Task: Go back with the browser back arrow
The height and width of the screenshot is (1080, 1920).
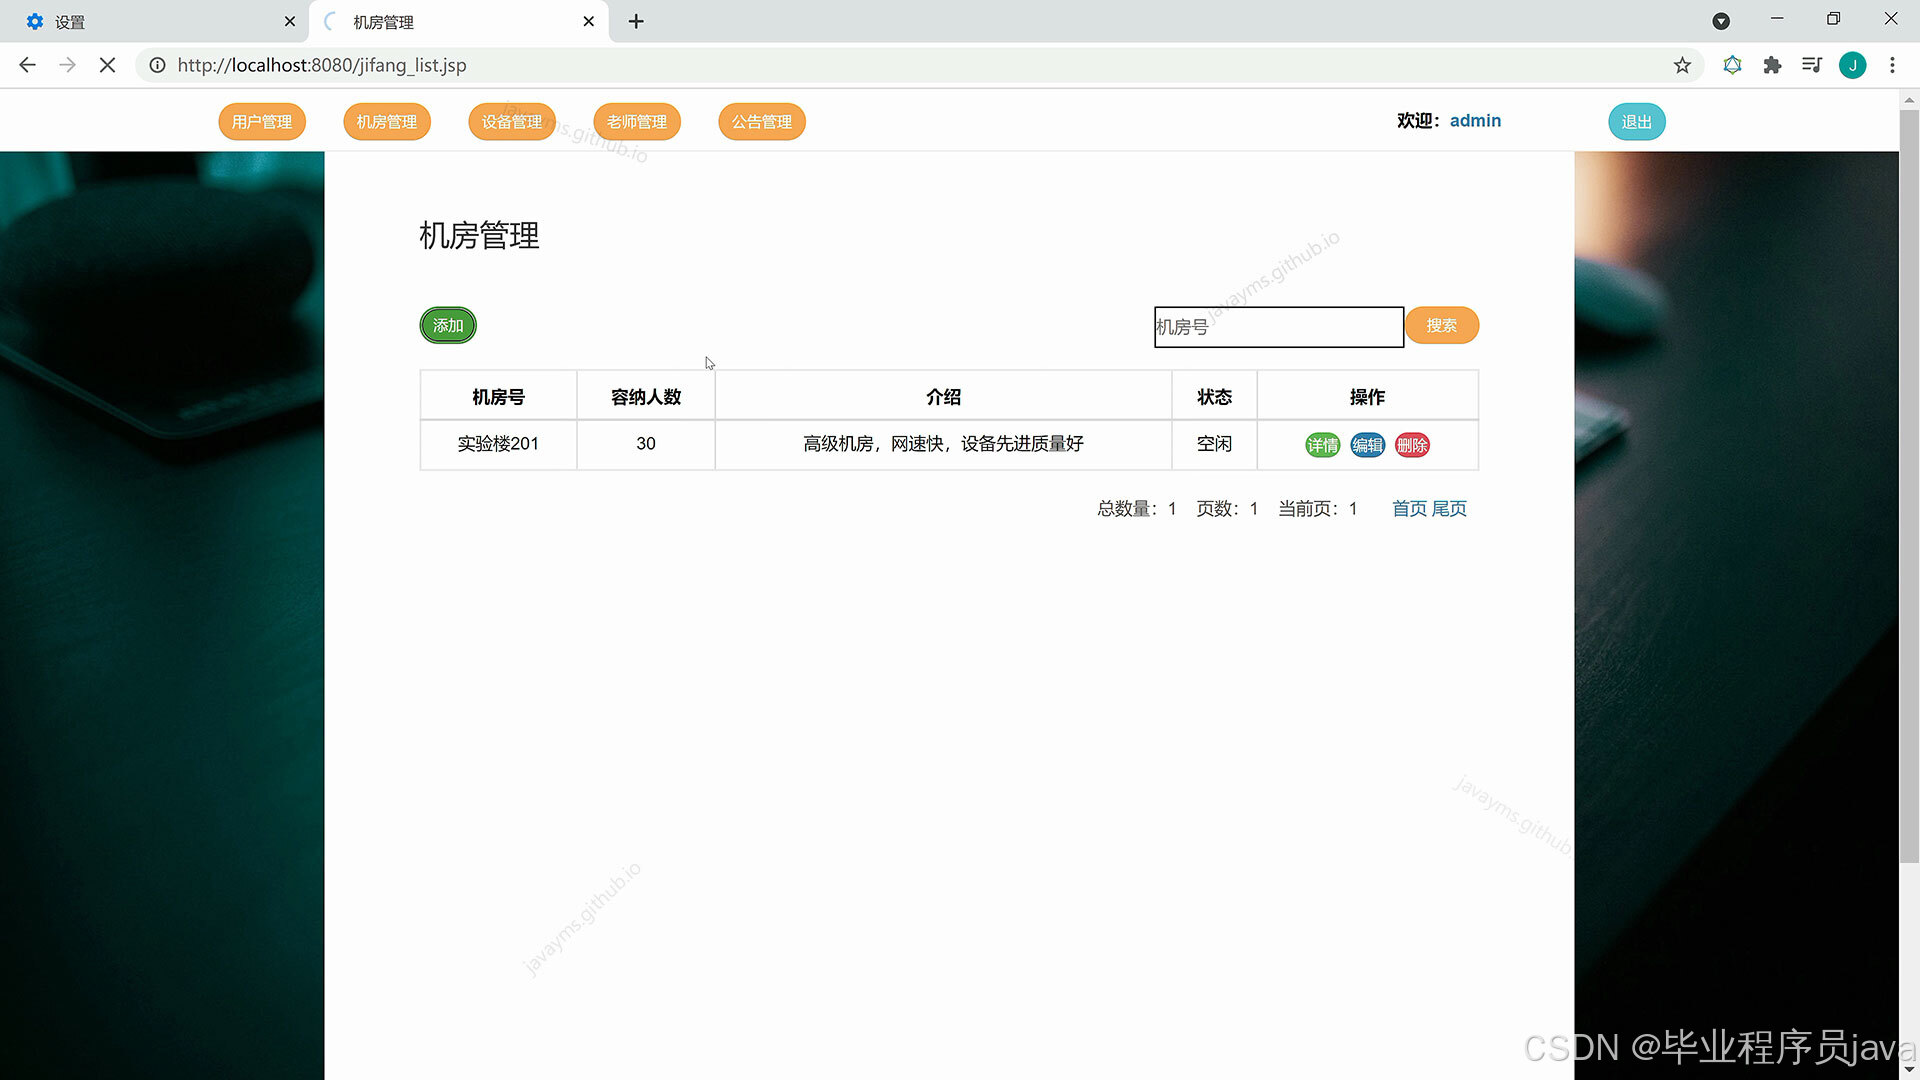Action: (27, 65)
